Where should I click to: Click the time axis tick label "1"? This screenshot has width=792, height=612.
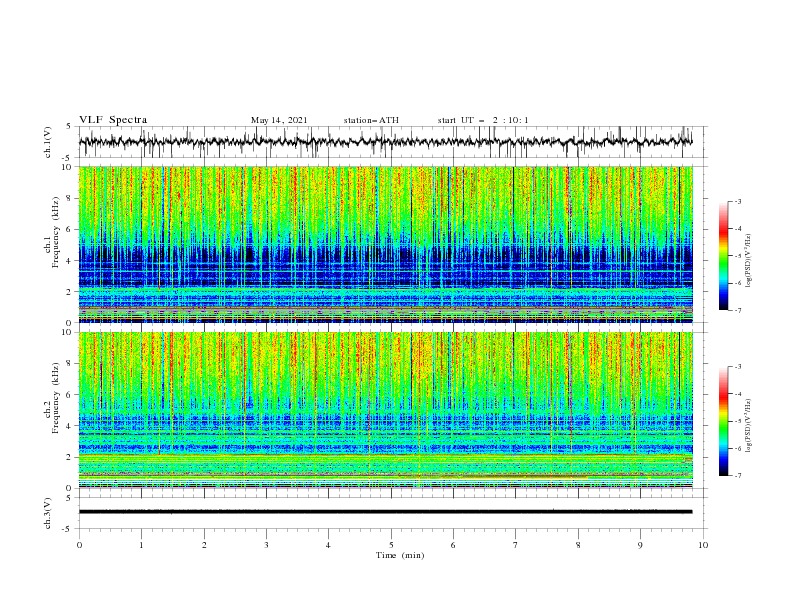pos(141,545)
